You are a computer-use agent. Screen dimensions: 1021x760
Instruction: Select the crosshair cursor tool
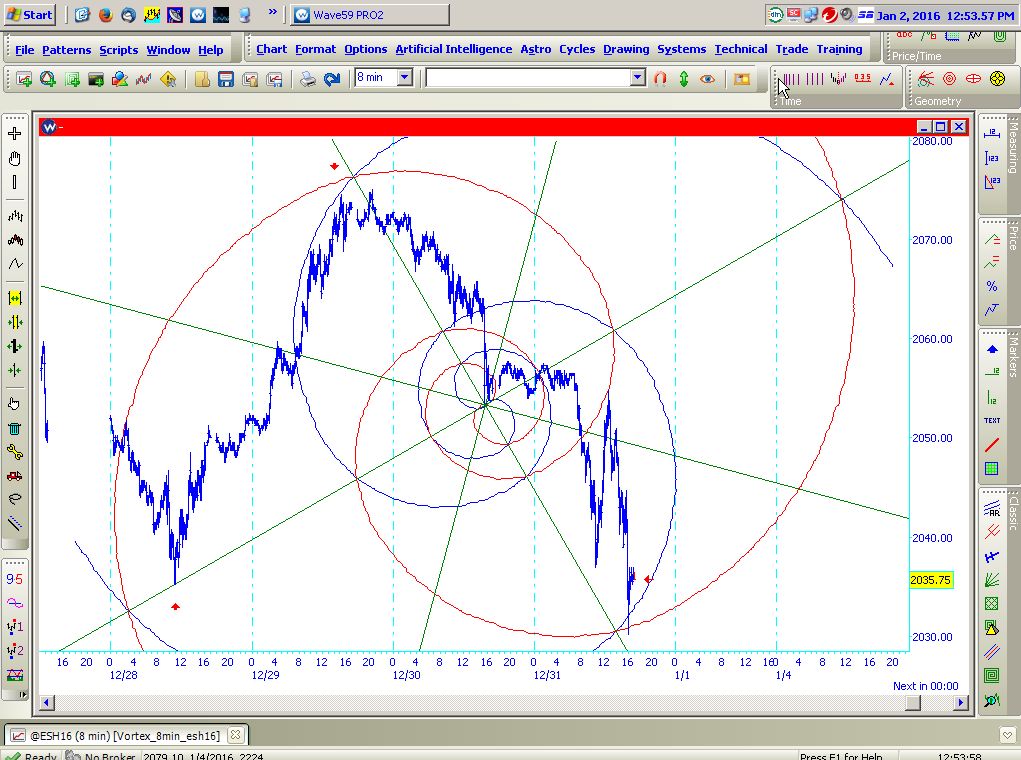click(15, 134)
